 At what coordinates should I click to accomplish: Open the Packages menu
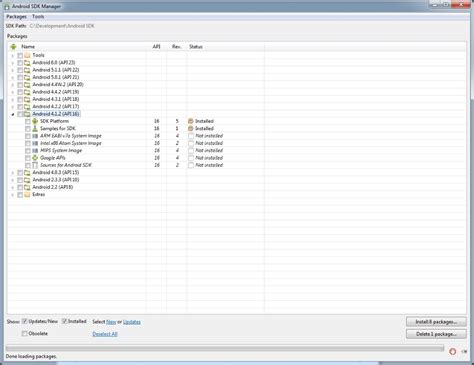[x=16, y=16]
